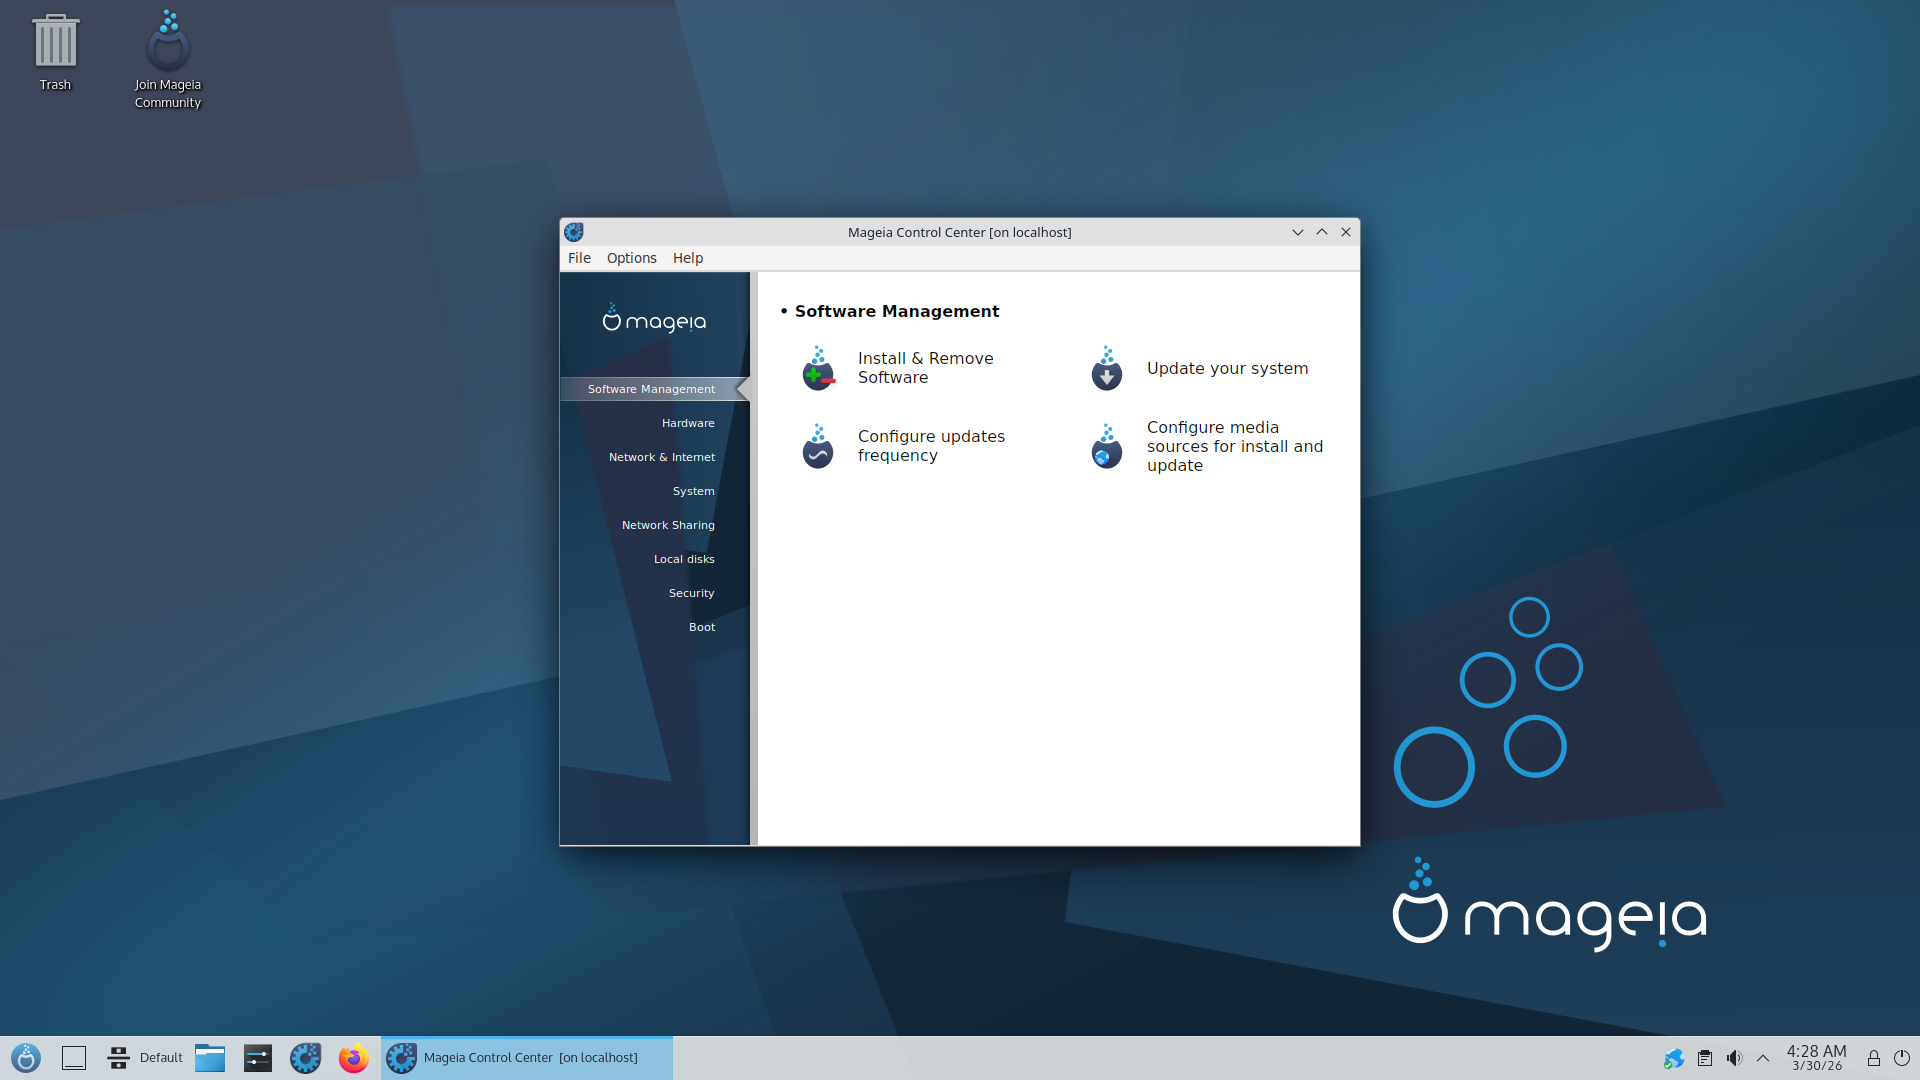Select the Security category
The height and width of the screenshot is (1080, 1920).
click(692, 593)
